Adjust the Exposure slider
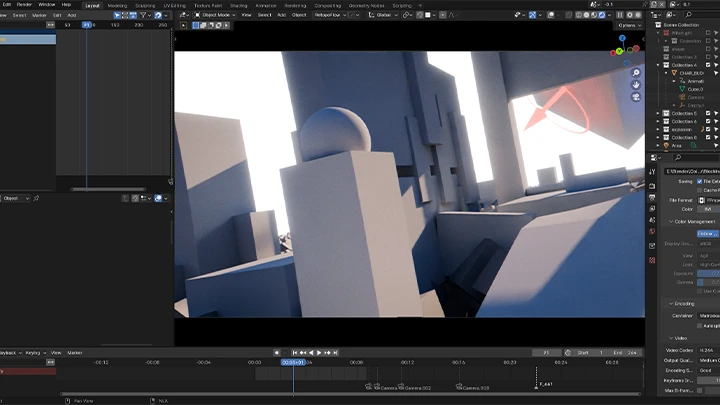The image size is (720, 405). click(x=709, y=274)
